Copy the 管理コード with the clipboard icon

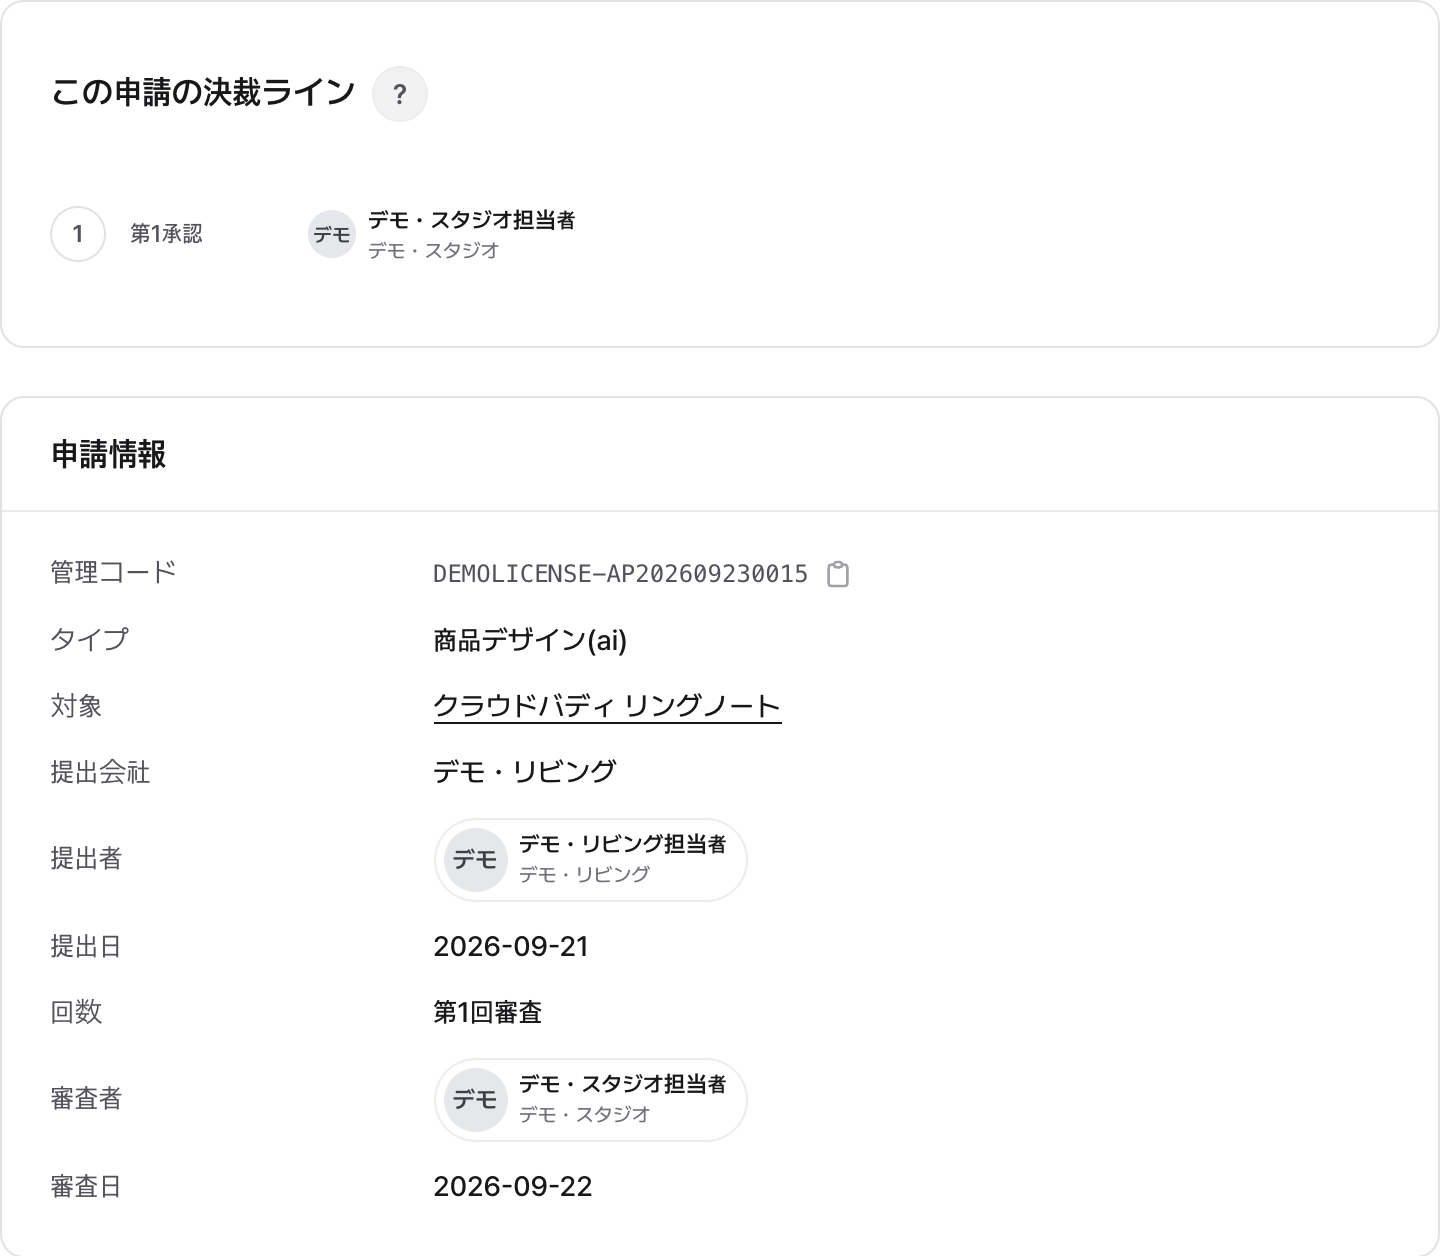838,574
